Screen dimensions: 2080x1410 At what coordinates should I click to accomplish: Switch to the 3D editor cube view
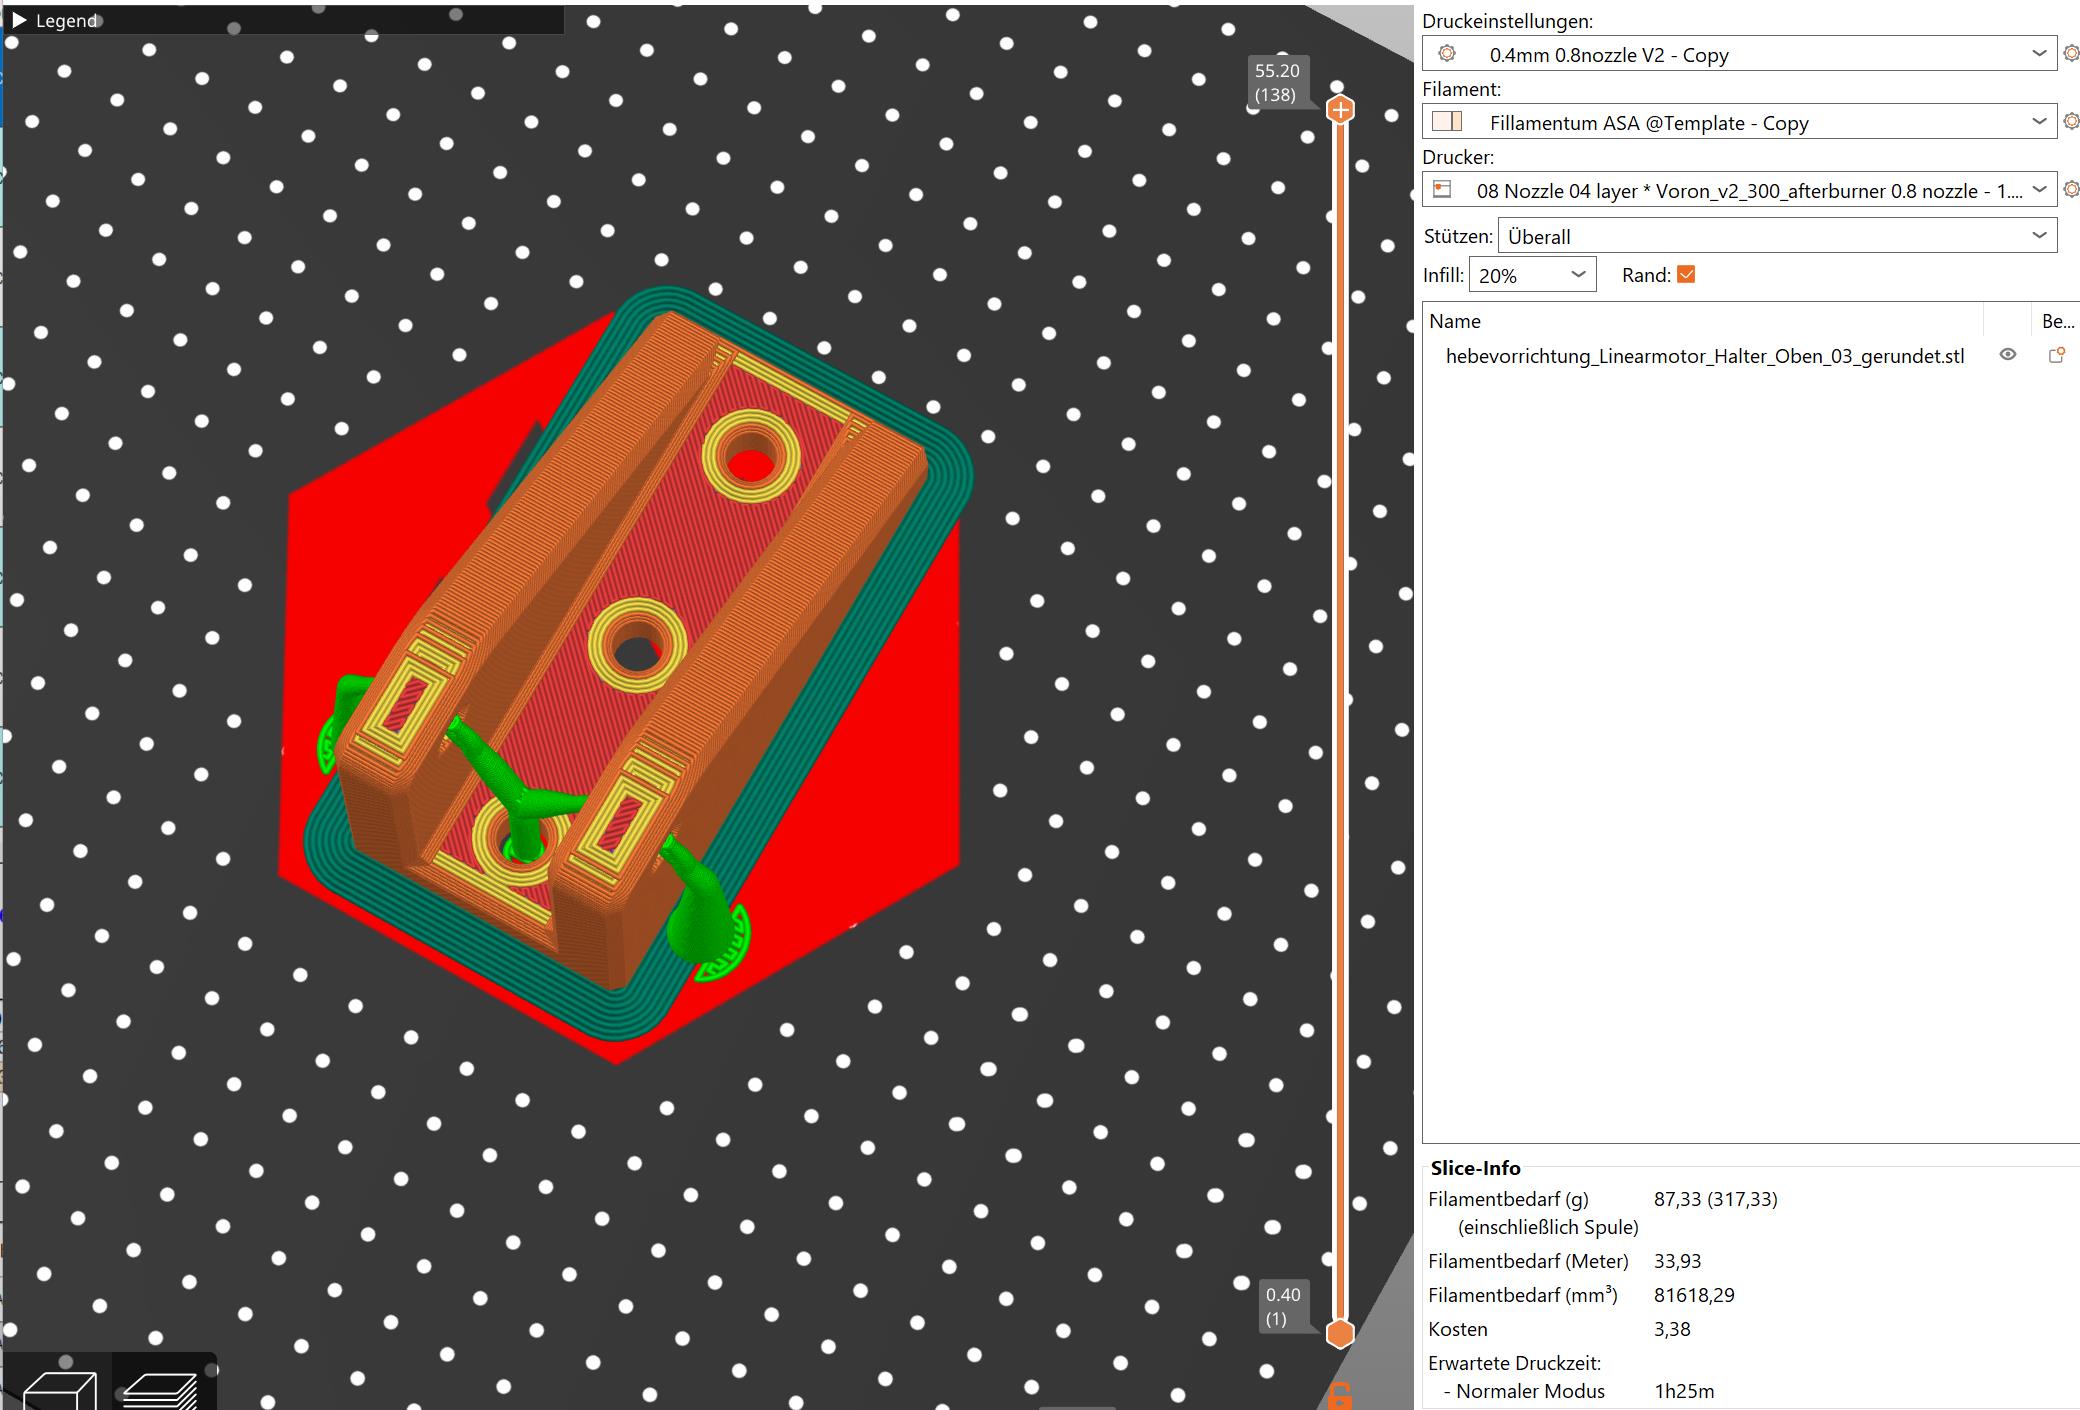coord(59,1390)
